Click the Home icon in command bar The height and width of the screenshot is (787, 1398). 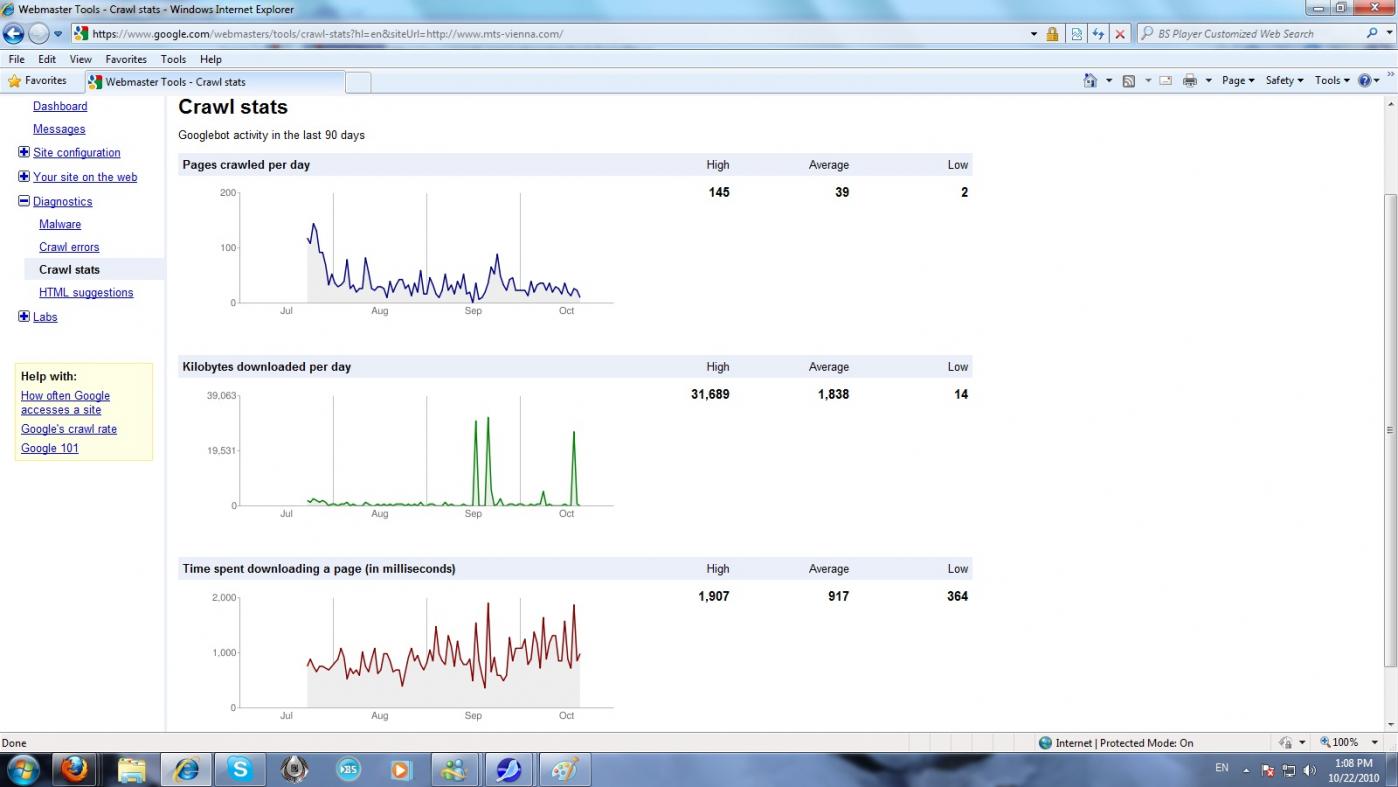[1090, 81]
